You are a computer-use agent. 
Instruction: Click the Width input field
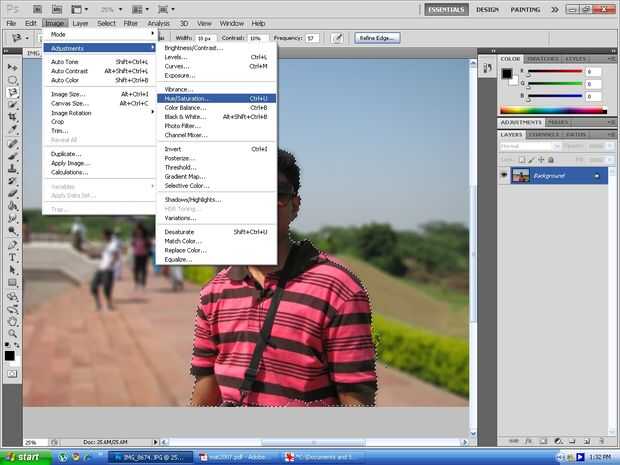(x=206, y=38)
